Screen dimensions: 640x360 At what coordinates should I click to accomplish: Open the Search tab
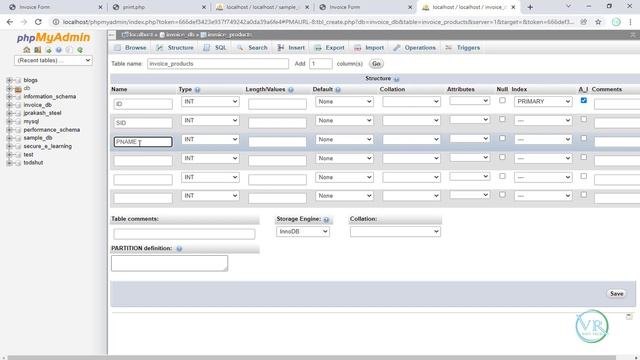point(252,48)
